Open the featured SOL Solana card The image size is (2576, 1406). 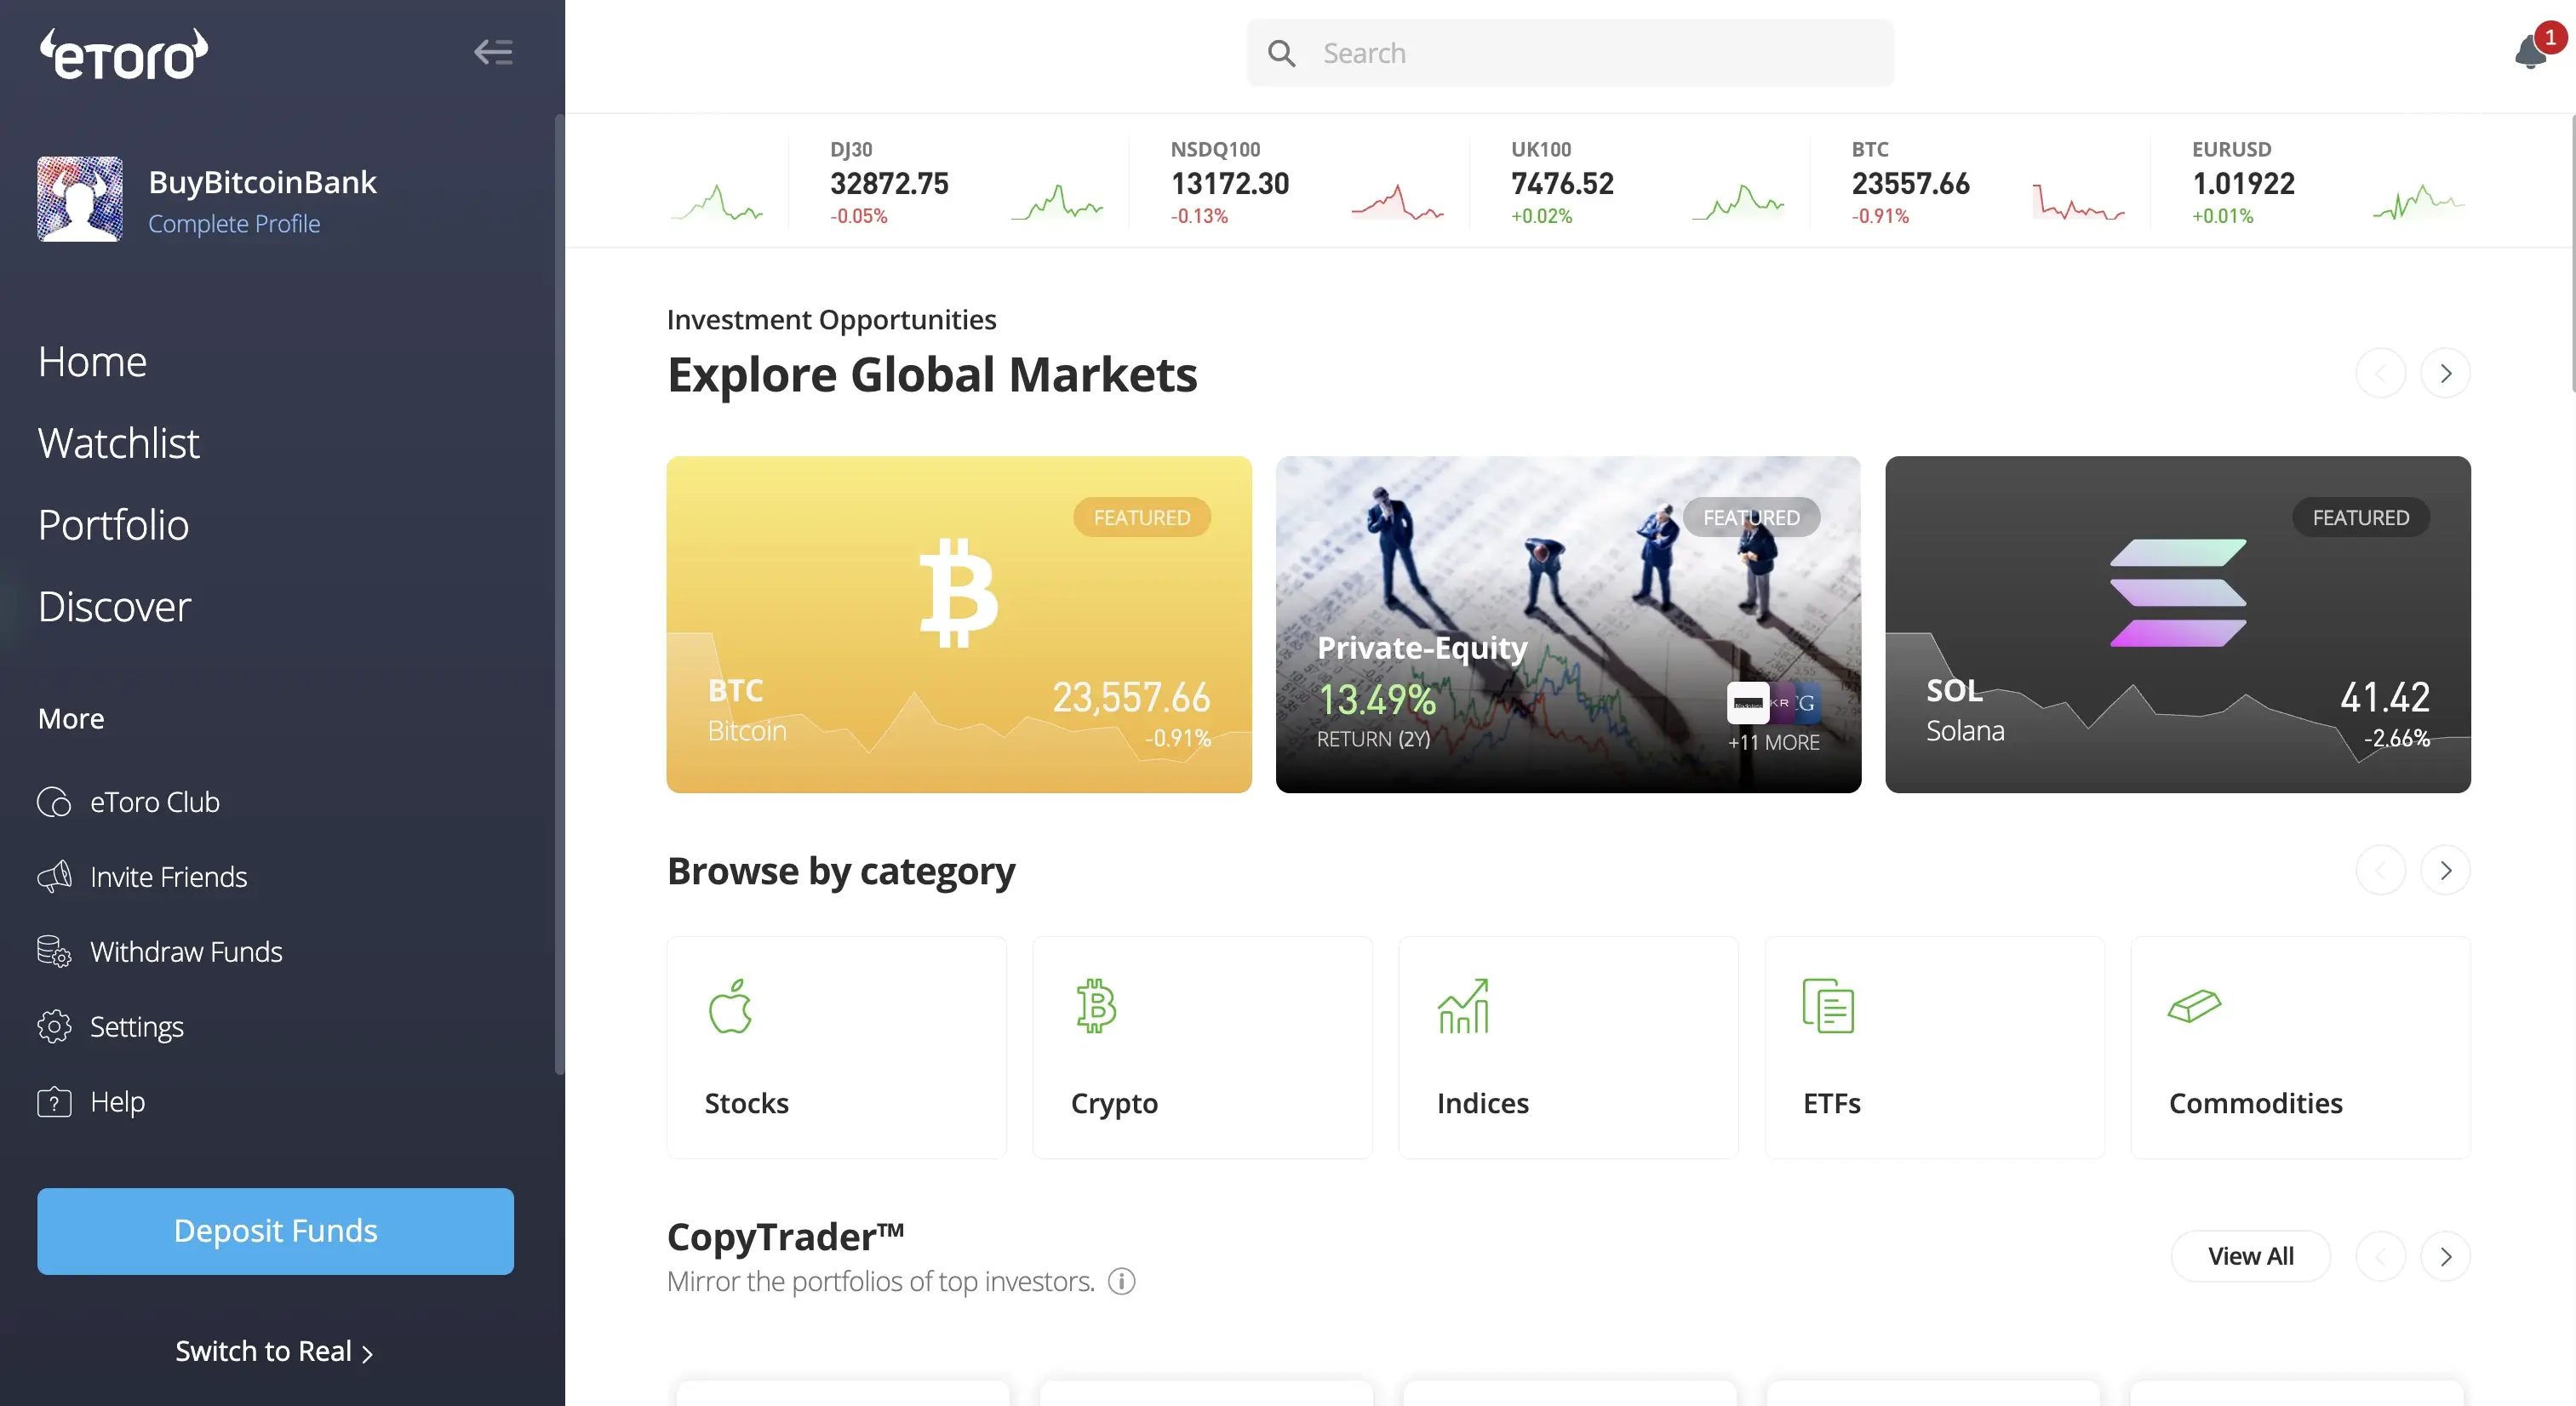2177,624
